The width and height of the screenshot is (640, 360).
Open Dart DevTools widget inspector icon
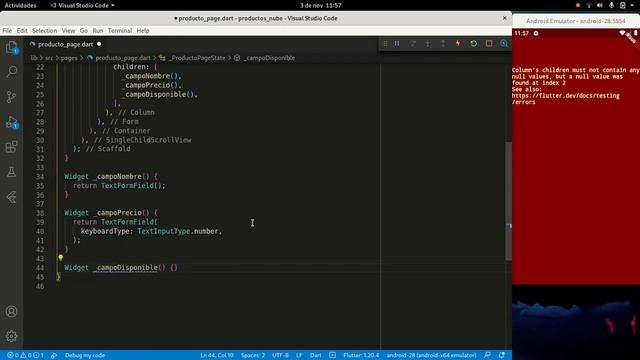click(x=504, y=43)
